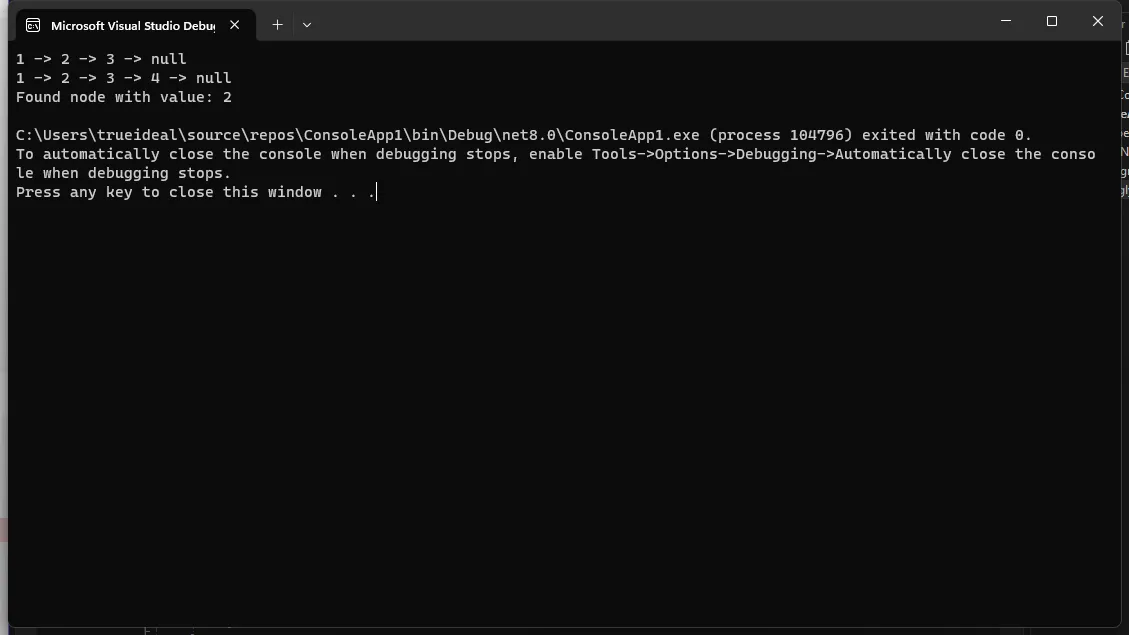Select the Microsoft Visual Studio Debug tab title

132,25
